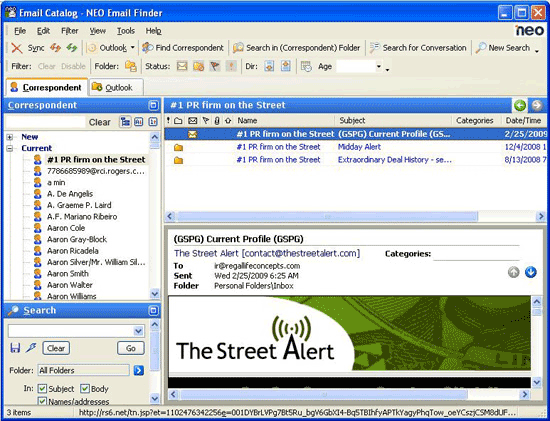Open the Tools menu
The height and width of the screenshot is (421, 550).
(x=126, y=31)
